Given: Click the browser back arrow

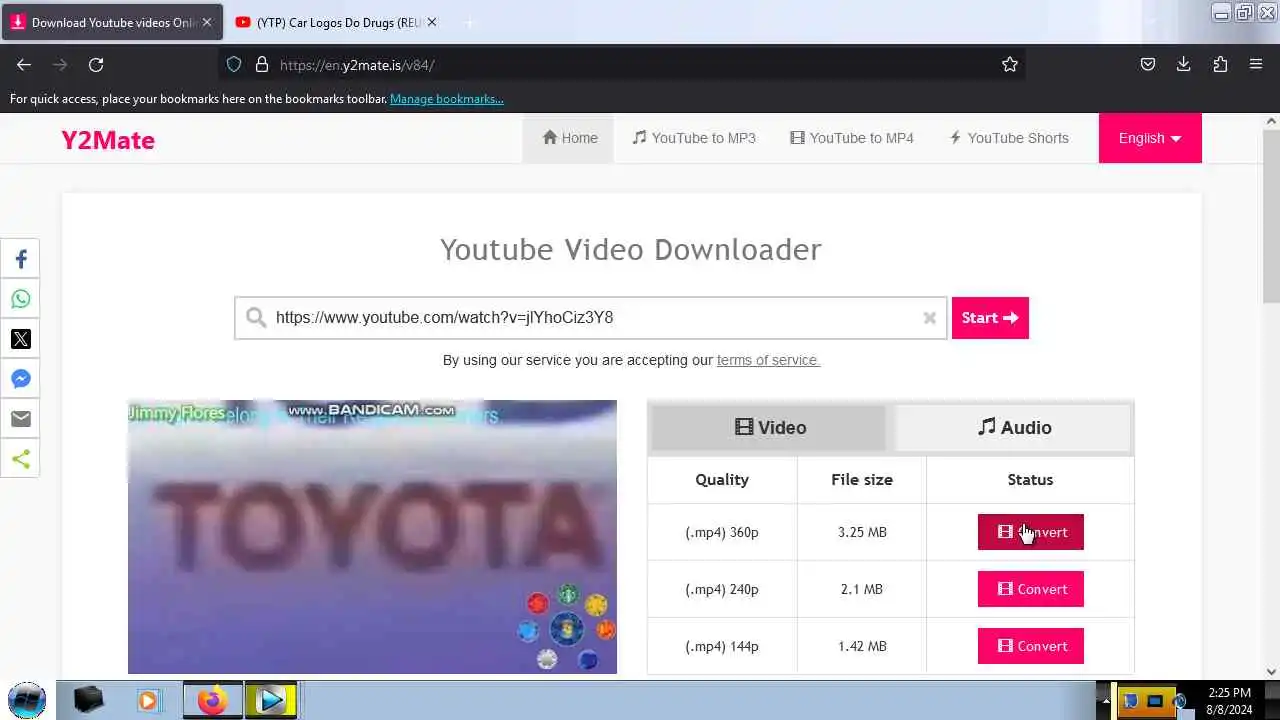Looking at the screenshot, I should click(24, 64).
